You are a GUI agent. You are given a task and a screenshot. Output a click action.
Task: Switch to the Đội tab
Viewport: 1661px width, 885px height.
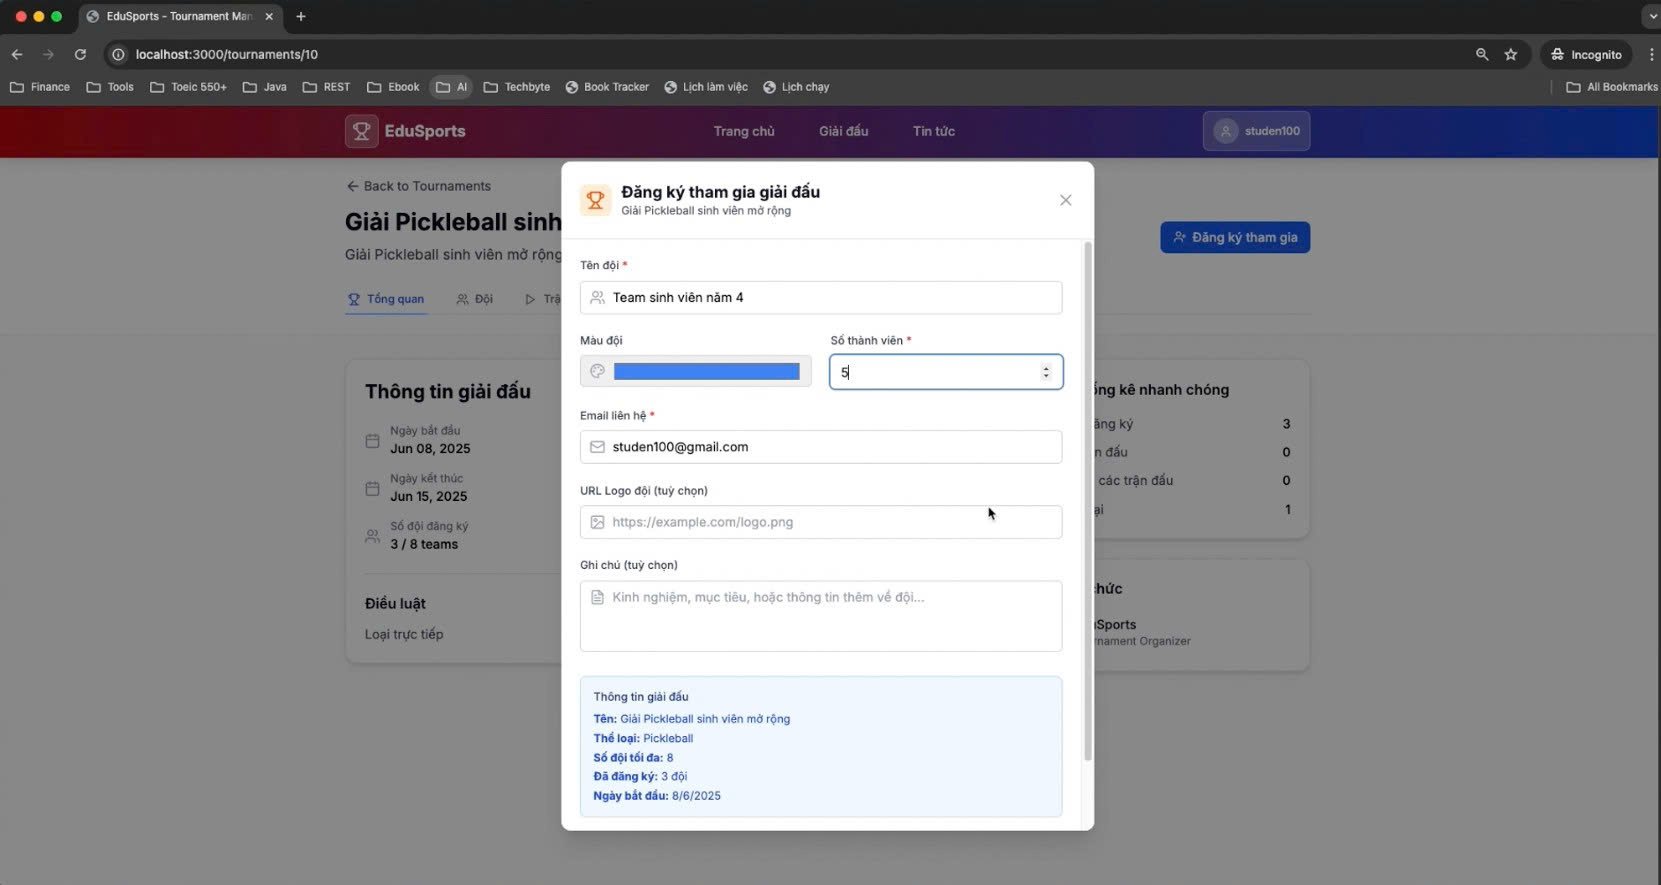coord(474,299)
